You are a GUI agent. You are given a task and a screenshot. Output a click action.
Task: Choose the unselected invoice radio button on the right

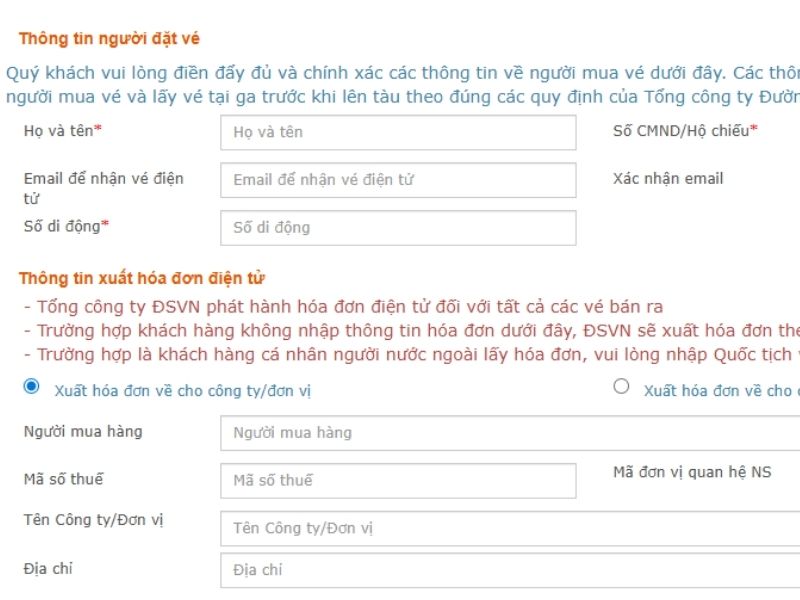(x=621, y=386)
